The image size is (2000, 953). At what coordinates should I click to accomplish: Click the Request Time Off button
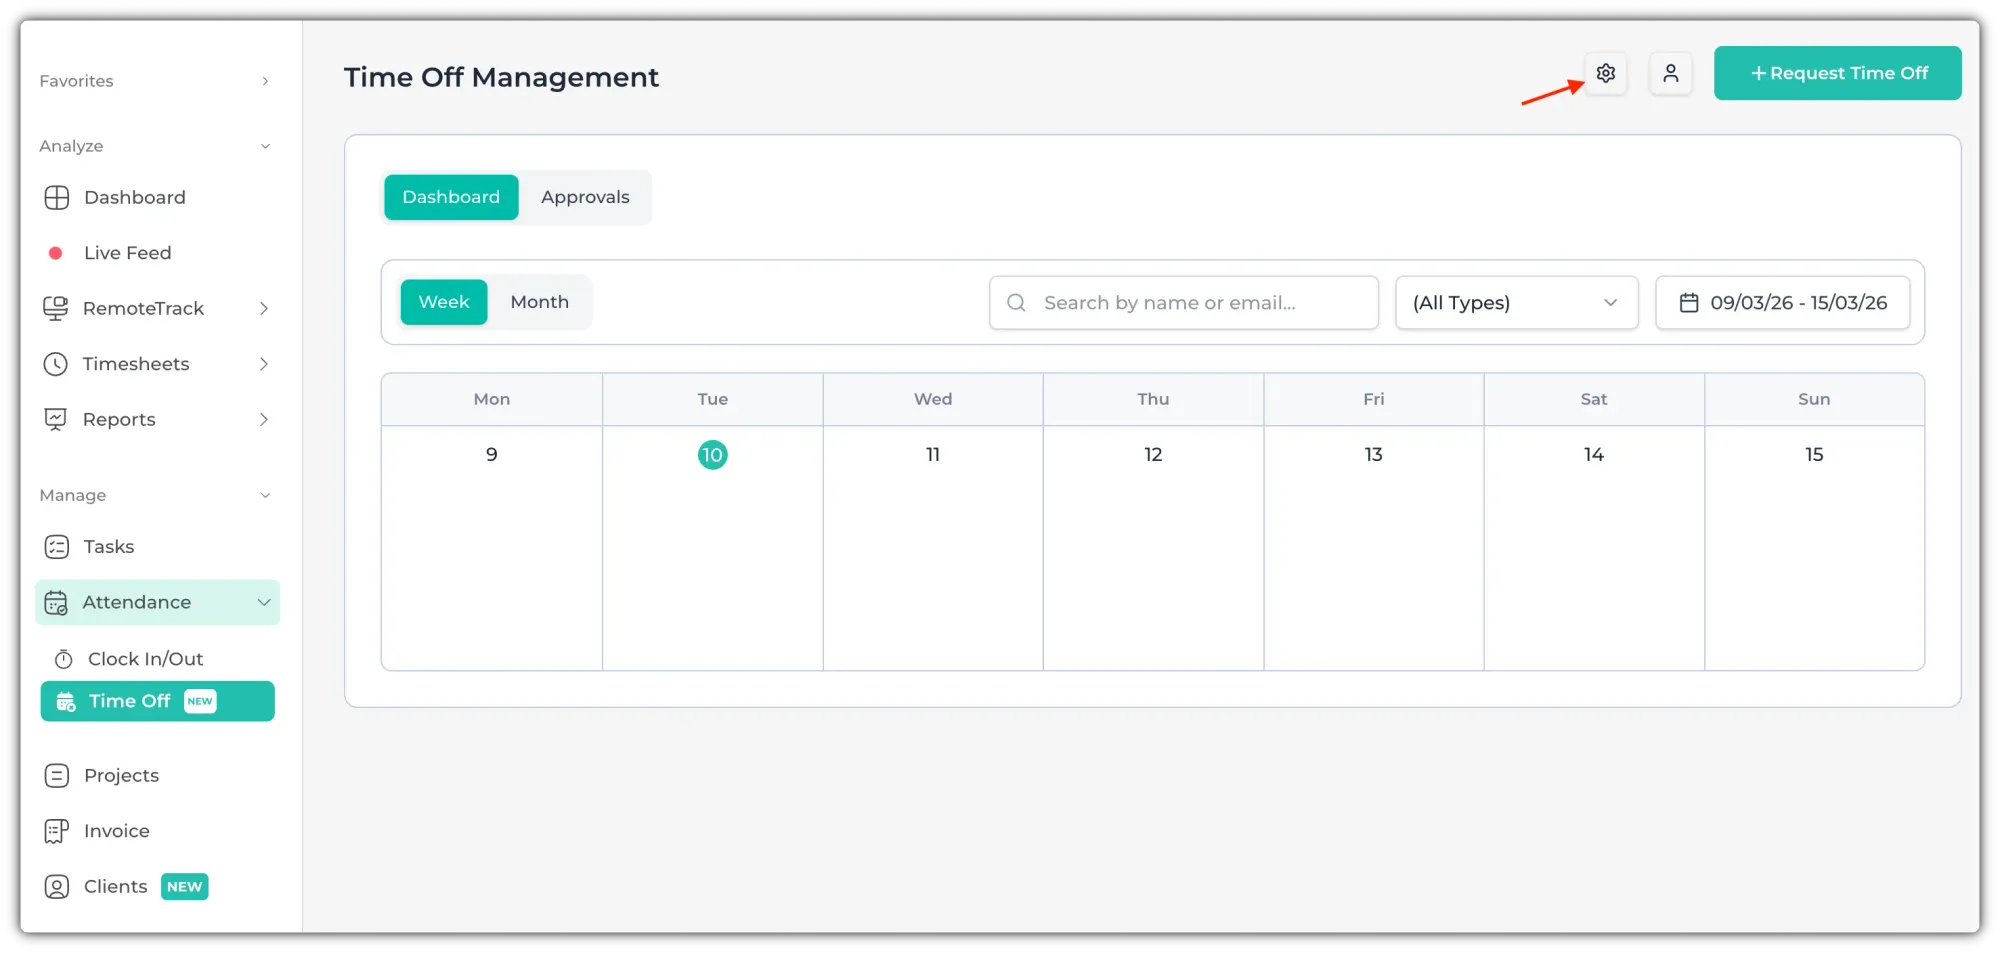[1837, 73]
